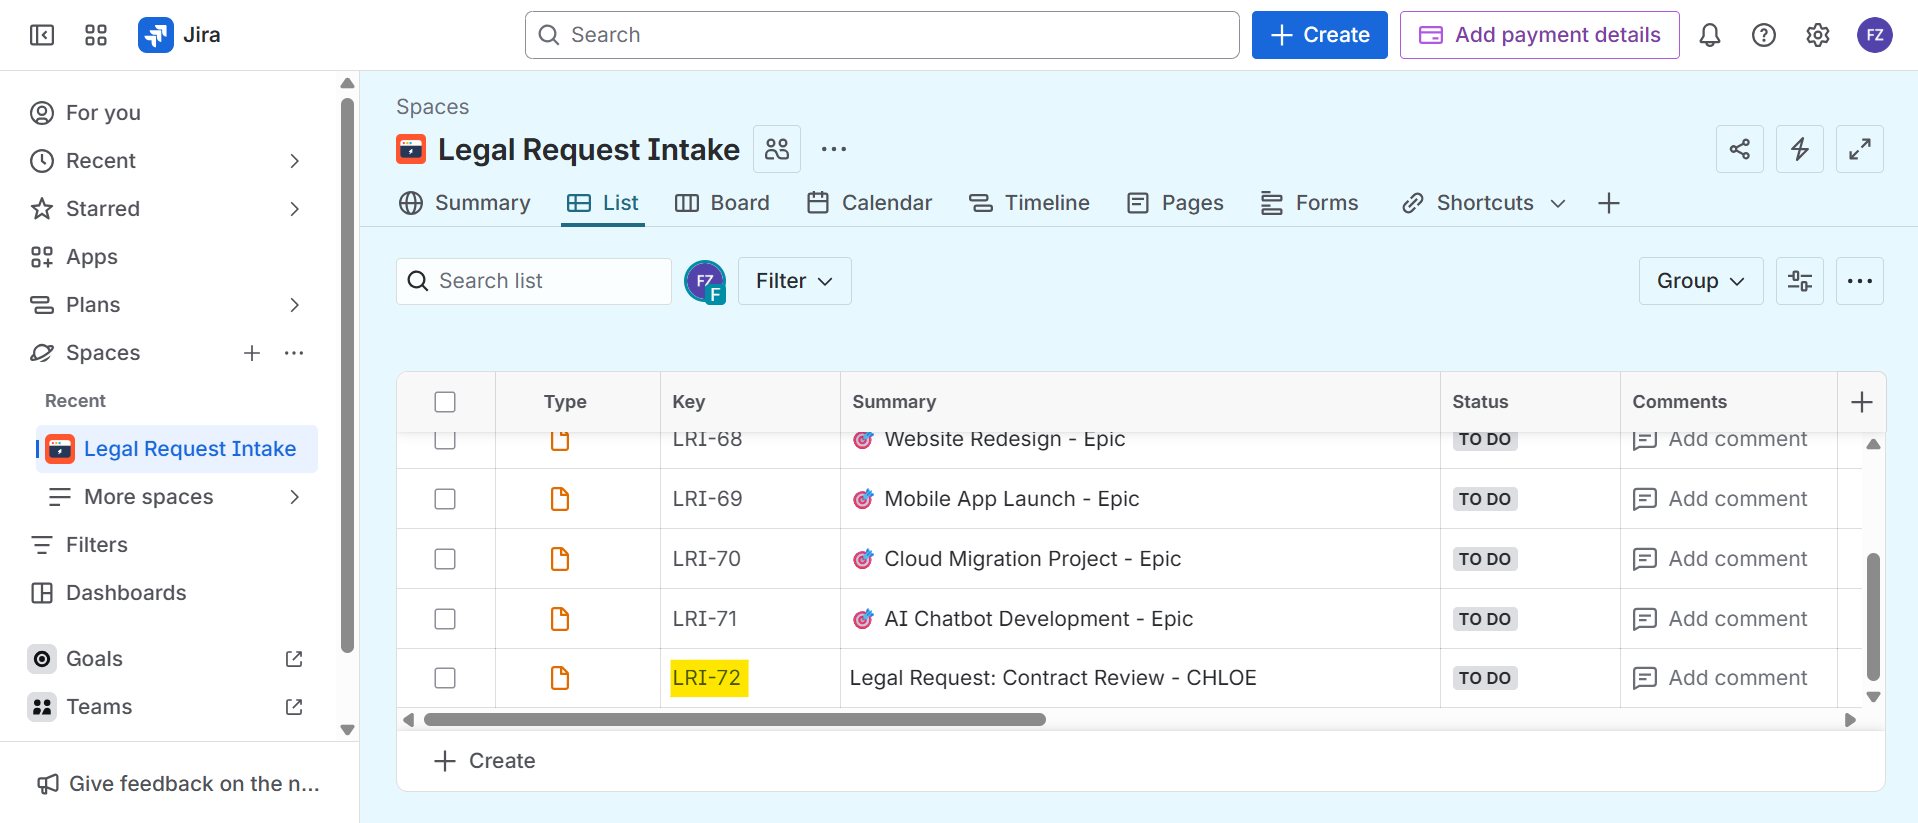
Task: Switch to the Board tab
Action: [x=722, y=203]
